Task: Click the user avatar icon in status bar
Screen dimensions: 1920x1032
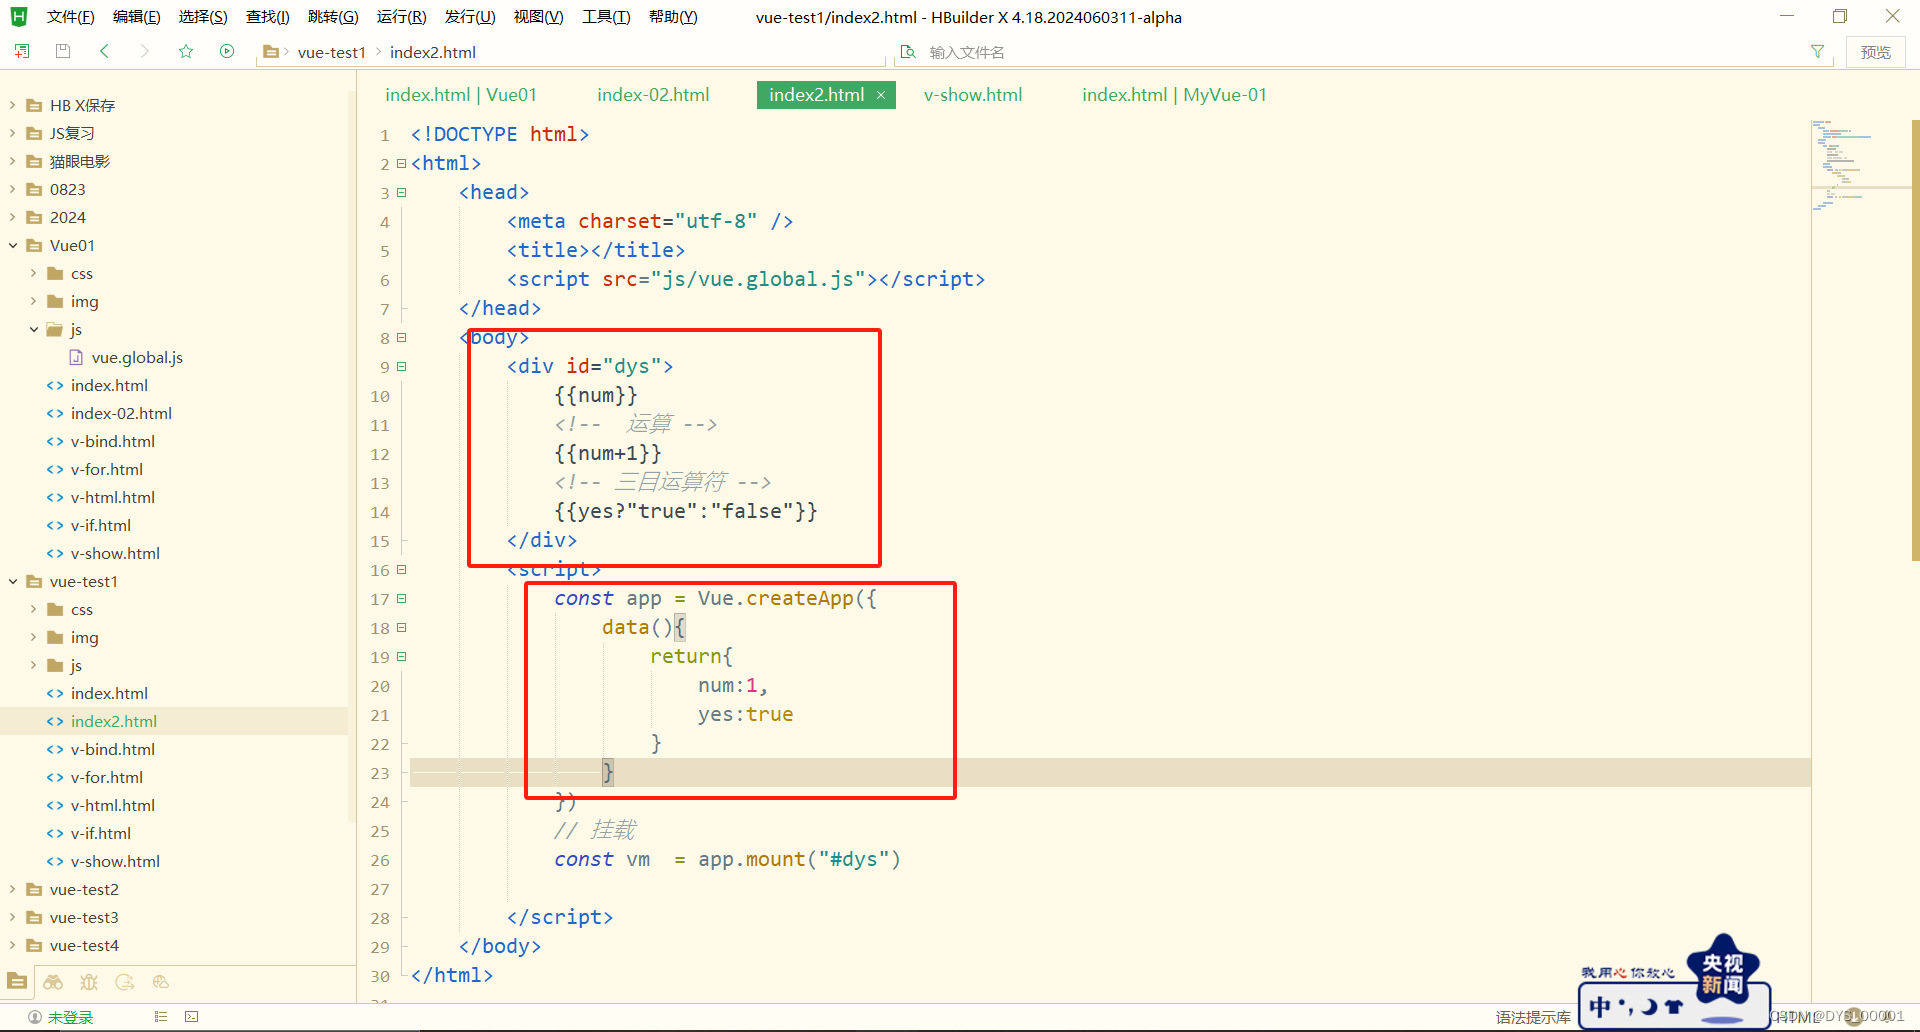Action: (x=35, y=1017)
